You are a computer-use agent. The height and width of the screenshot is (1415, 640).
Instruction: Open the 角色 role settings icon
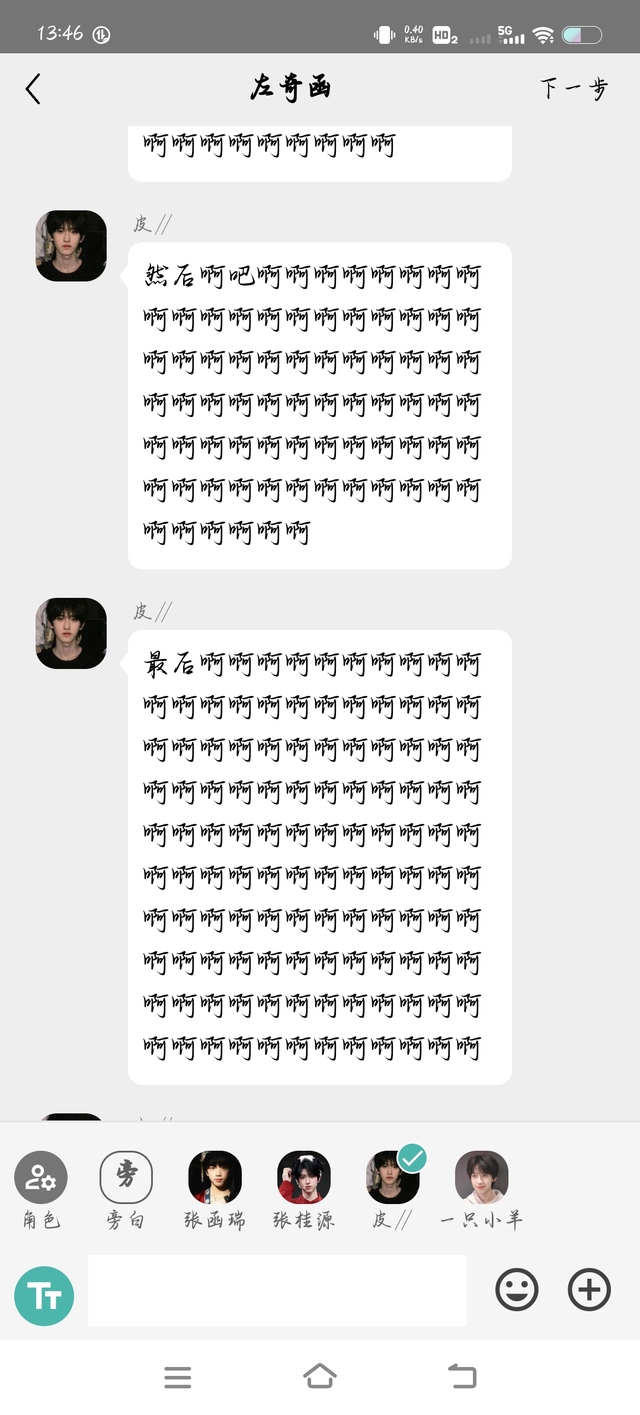pyautogui.click(x=41, y=1177)
